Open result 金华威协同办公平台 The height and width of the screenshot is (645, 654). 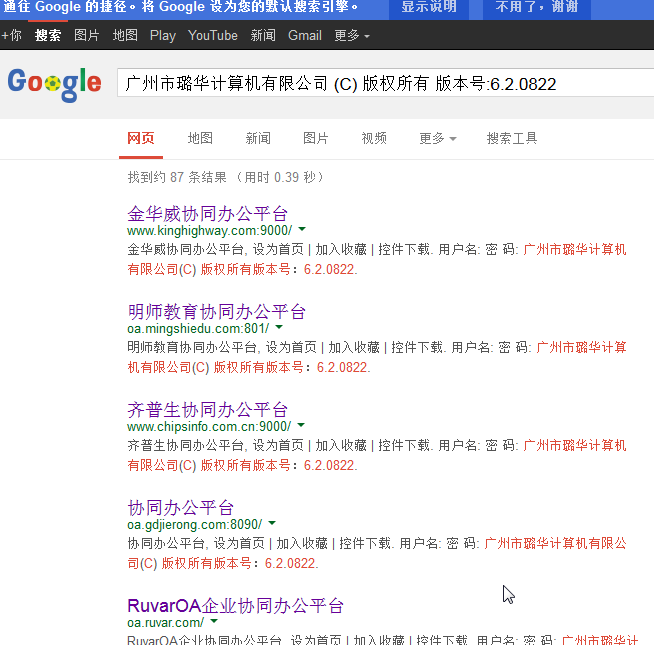pos(207,214)
